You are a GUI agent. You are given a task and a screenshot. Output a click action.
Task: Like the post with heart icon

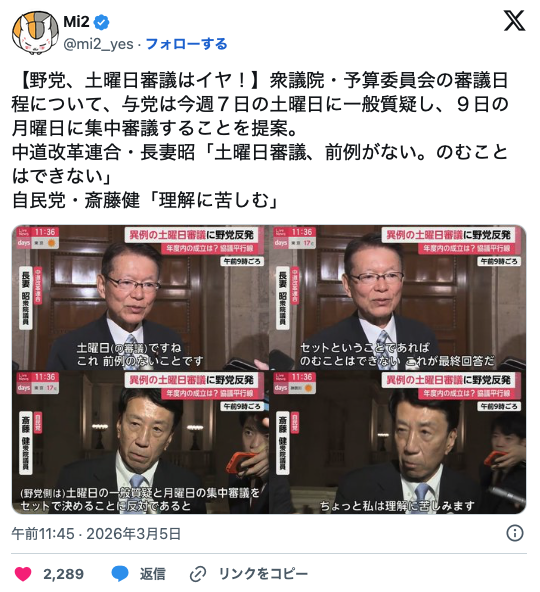tap(23, 574)
